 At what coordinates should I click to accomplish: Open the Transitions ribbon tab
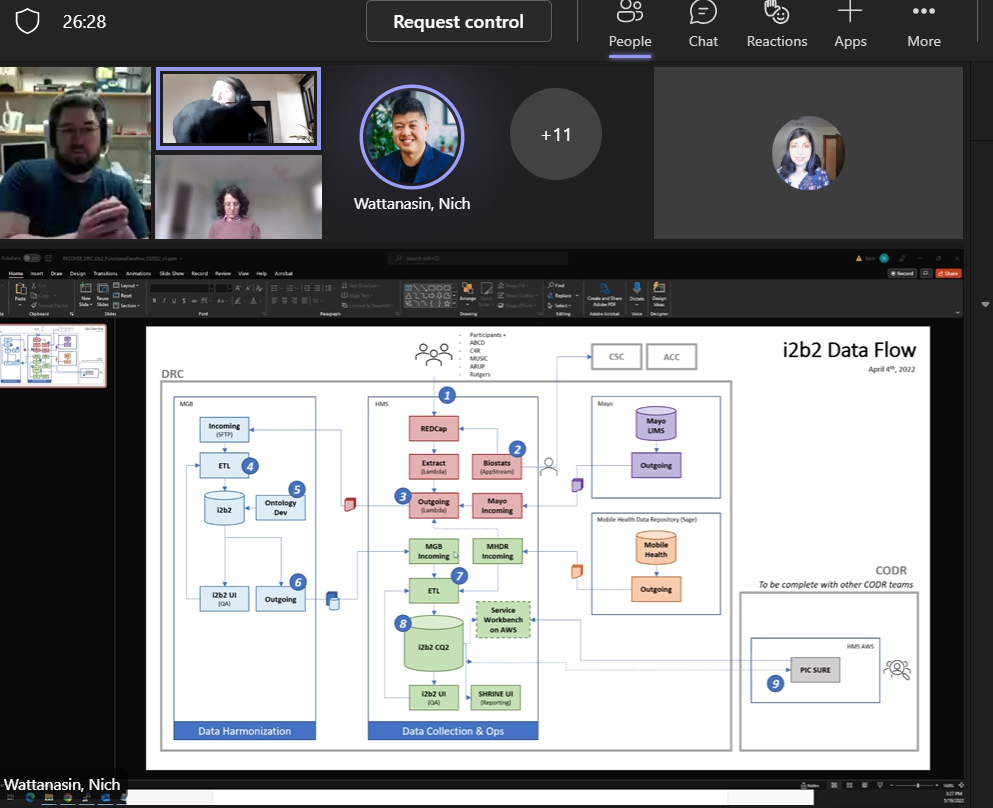click(x=105, y=273)
